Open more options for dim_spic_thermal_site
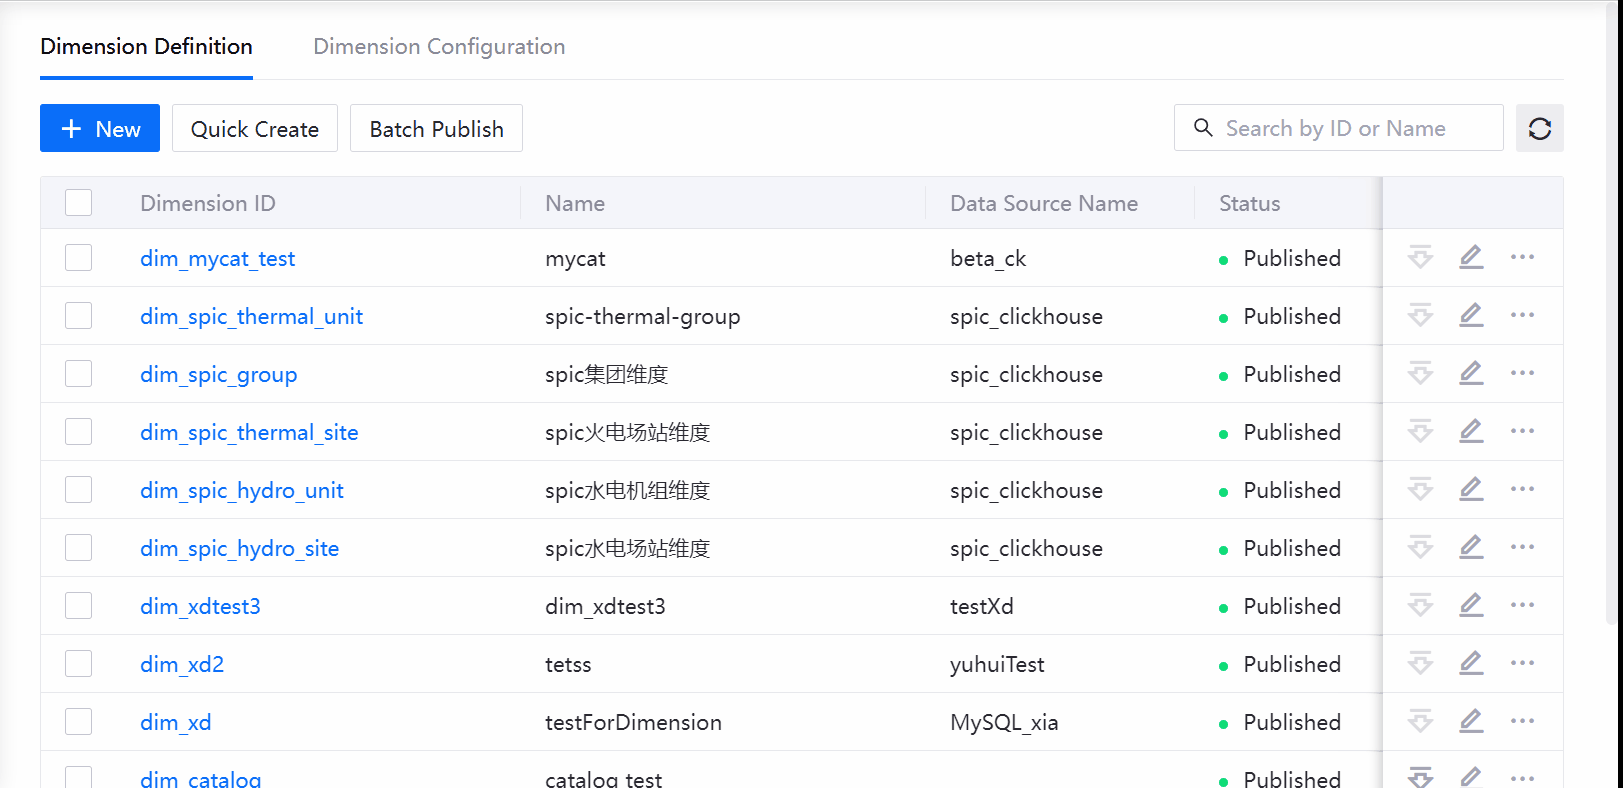The height and width of the screenshot is (788, 1623). tap(1522, 431)
